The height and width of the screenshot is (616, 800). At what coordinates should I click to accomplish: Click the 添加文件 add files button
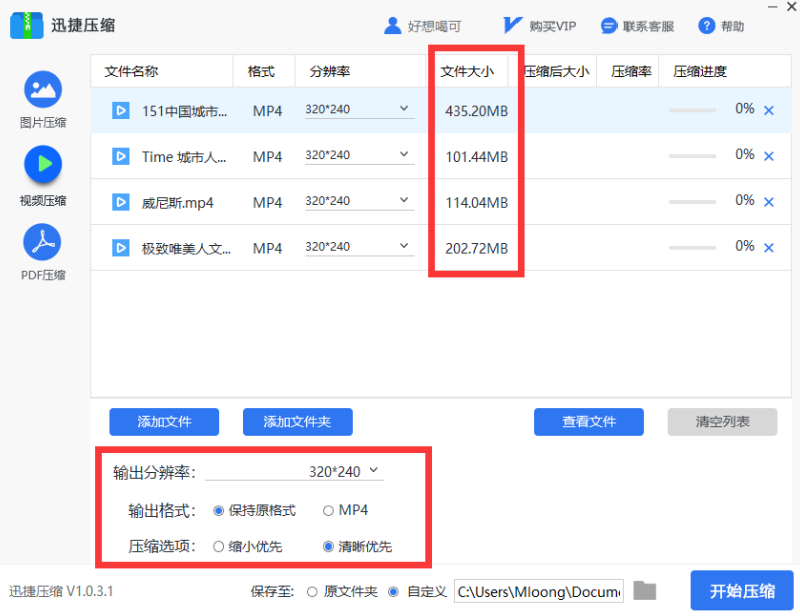click(x=164, y=421)
